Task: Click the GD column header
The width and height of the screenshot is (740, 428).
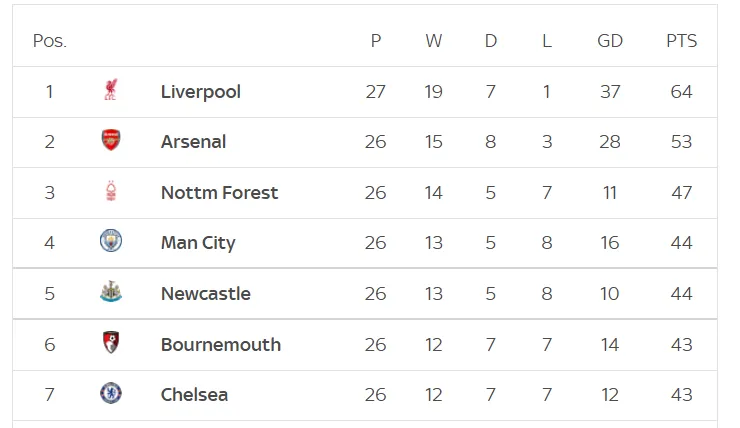Action: (610, 41)
